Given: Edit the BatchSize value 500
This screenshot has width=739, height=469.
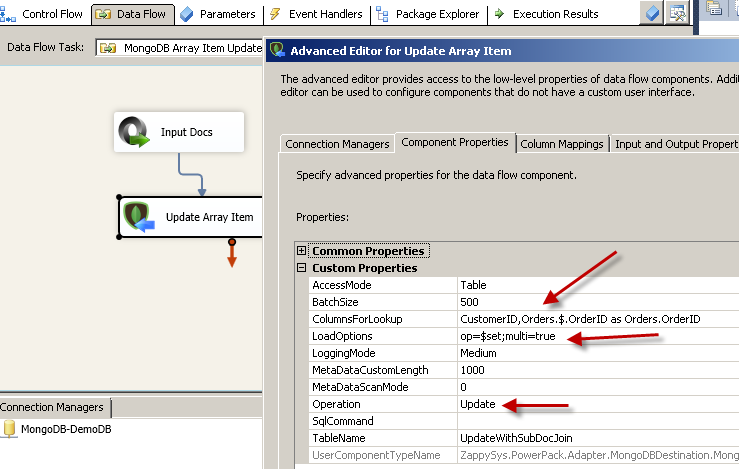Looking at the screenshot, I should [469, 302].
